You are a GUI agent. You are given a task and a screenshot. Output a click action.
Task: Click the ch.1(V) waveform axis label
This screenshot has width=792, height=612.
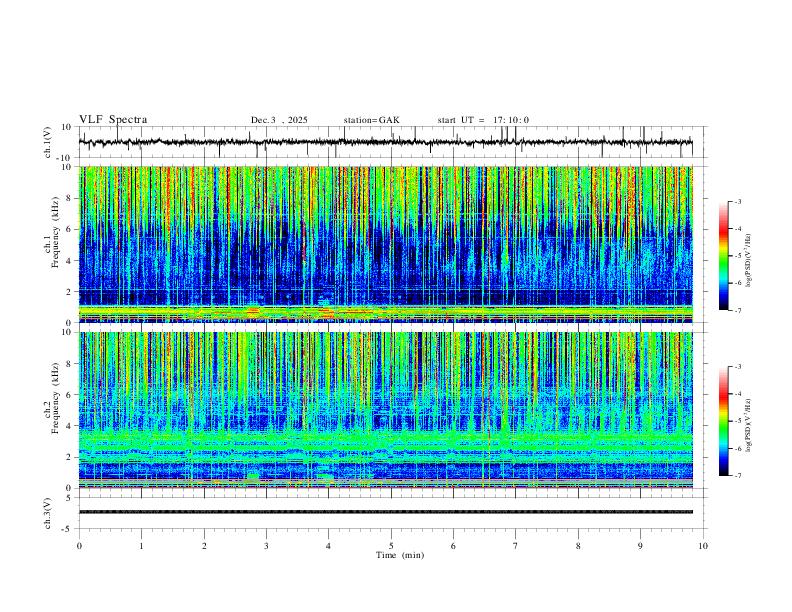48,142
